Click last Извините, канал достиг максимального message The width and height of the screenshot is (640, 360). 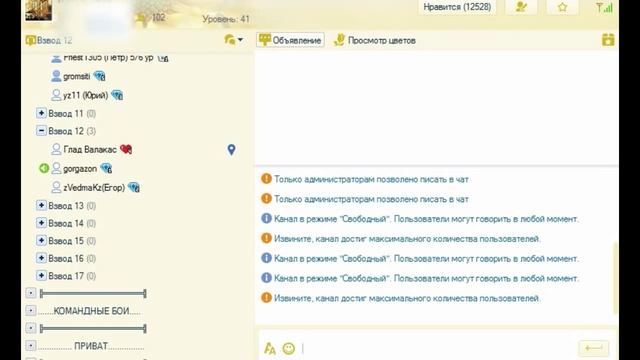[407, 298]
